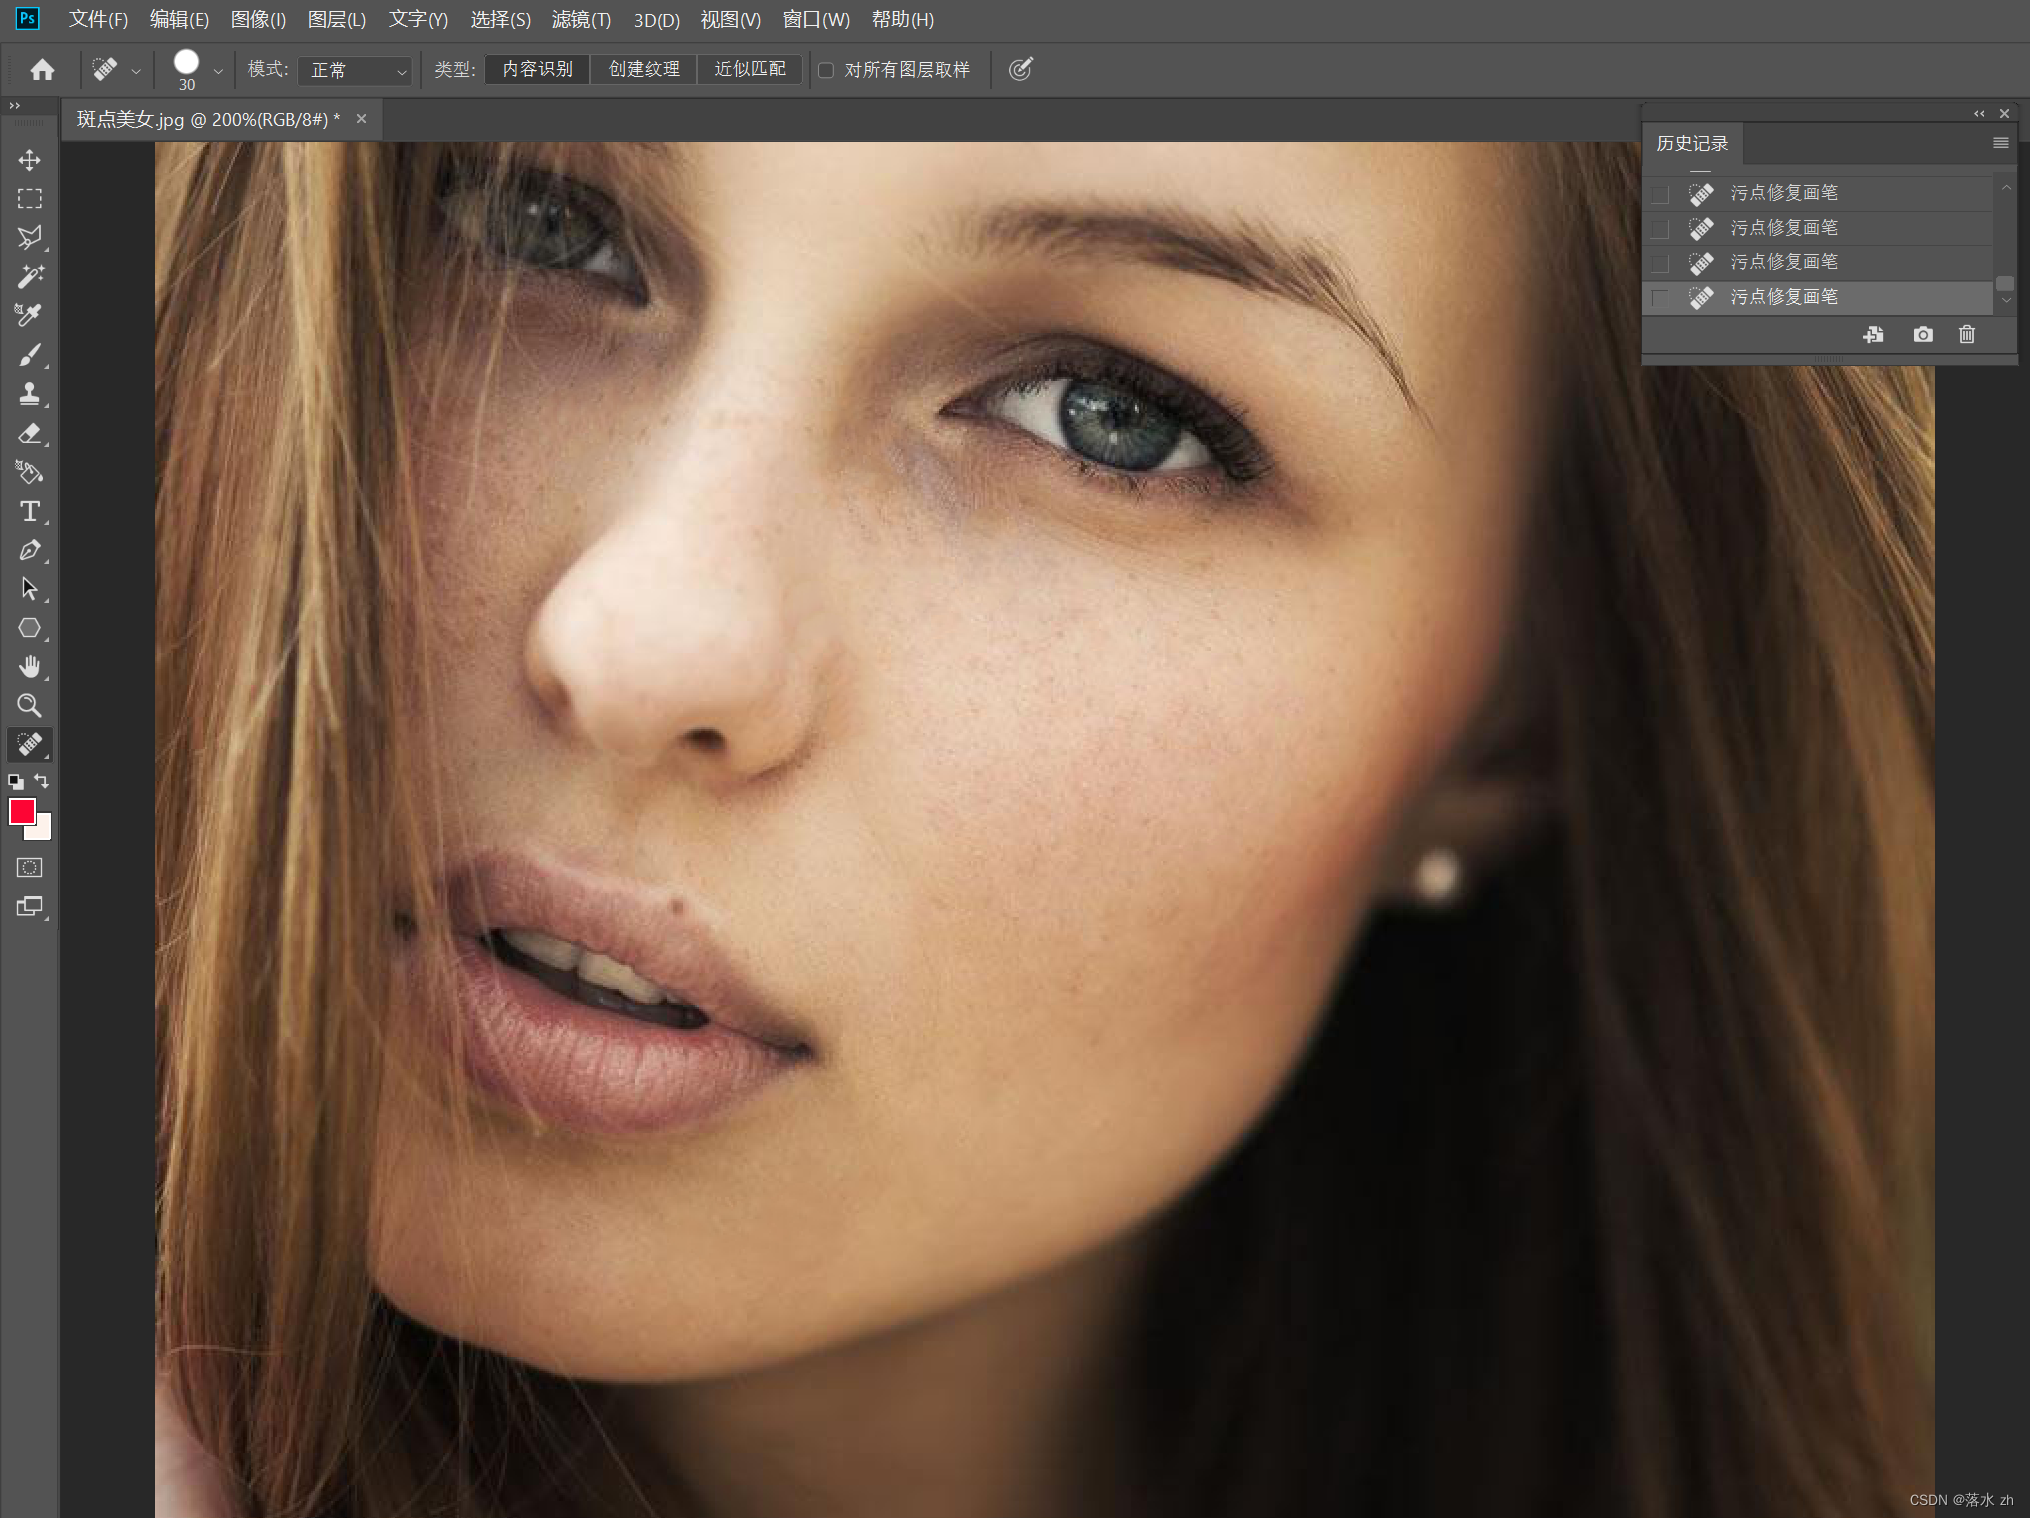Click the red foreground color swatch
Image resolution: width=2030 pixels, height=1518 pixels.
click(21, 811)
